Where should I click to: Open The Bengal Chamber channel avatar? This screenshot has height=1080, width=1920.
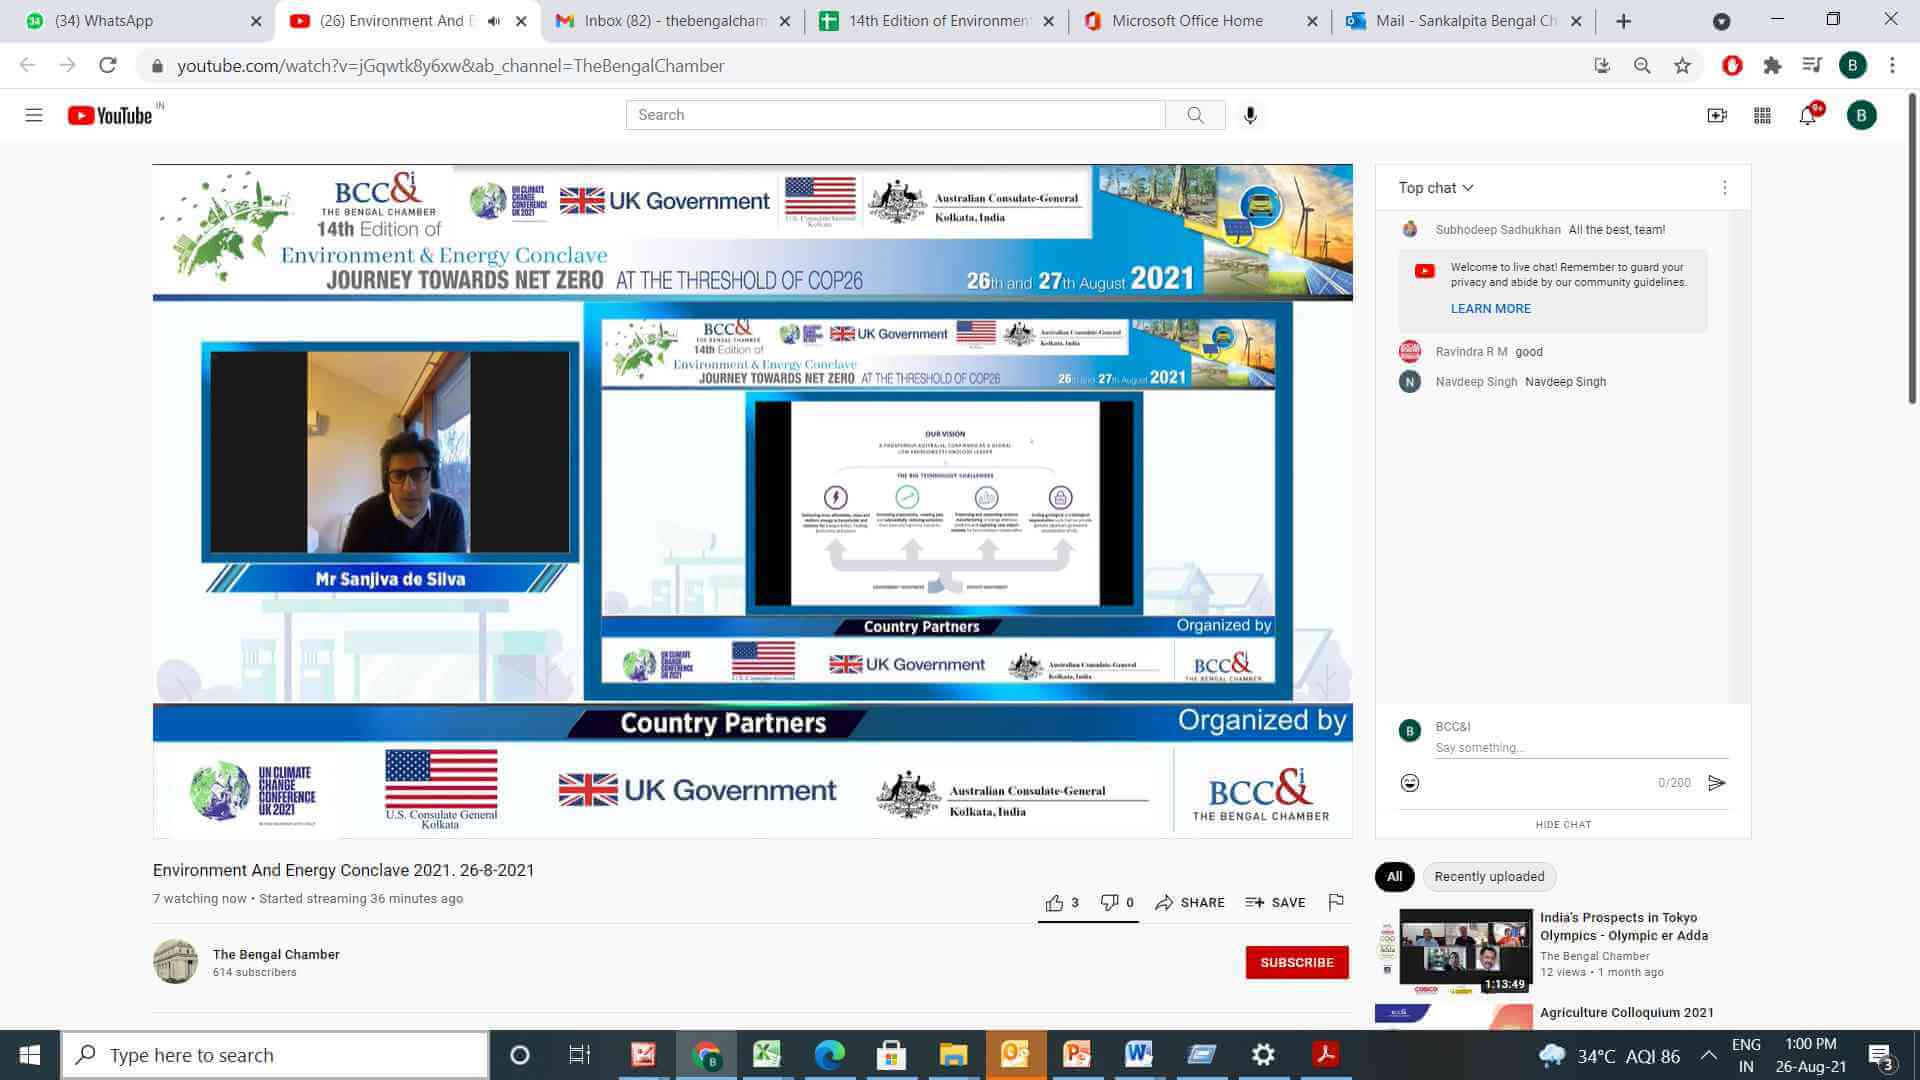175,962
